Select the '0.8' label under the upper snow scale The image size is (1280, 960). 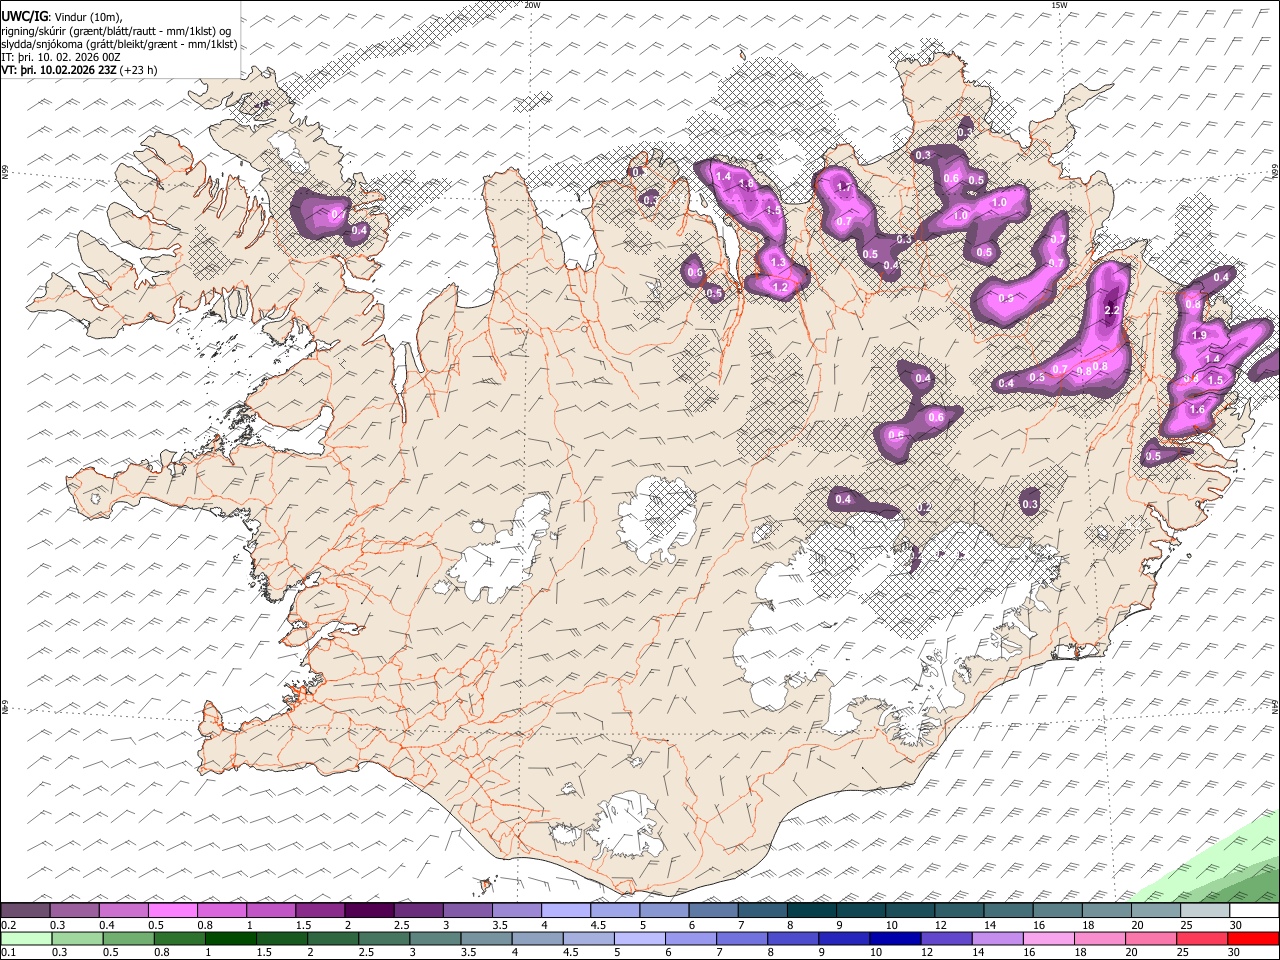pyautogui.click(x=206, y=925)
